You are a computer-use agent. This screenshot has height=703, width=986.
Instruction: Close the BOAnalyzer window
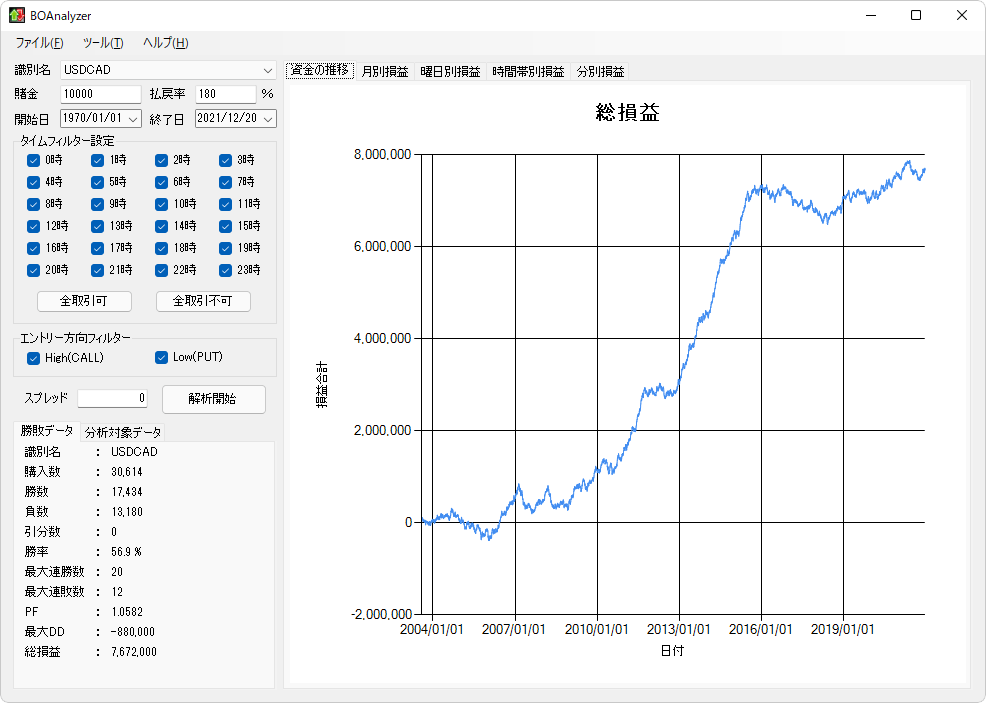[x=962, y=15]
